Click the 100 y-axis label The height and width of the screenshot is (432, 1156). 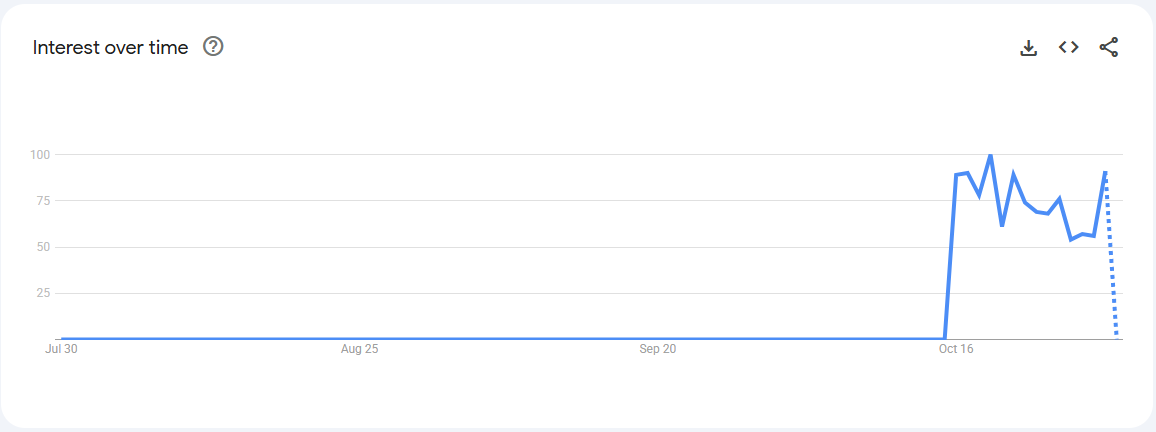coord(40,155)
